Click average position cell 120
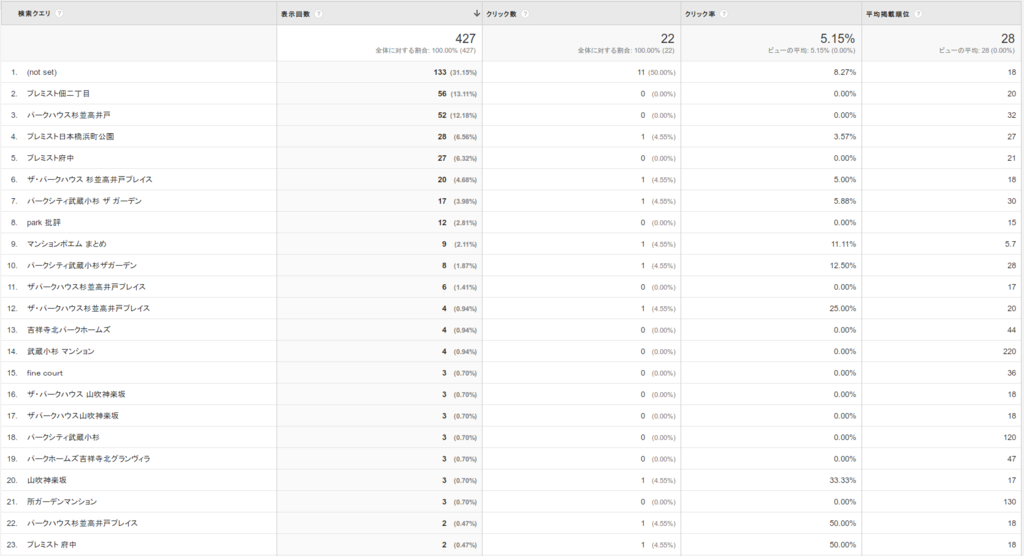Screen dimensions: 1024x556 [x=1010, y=437]
